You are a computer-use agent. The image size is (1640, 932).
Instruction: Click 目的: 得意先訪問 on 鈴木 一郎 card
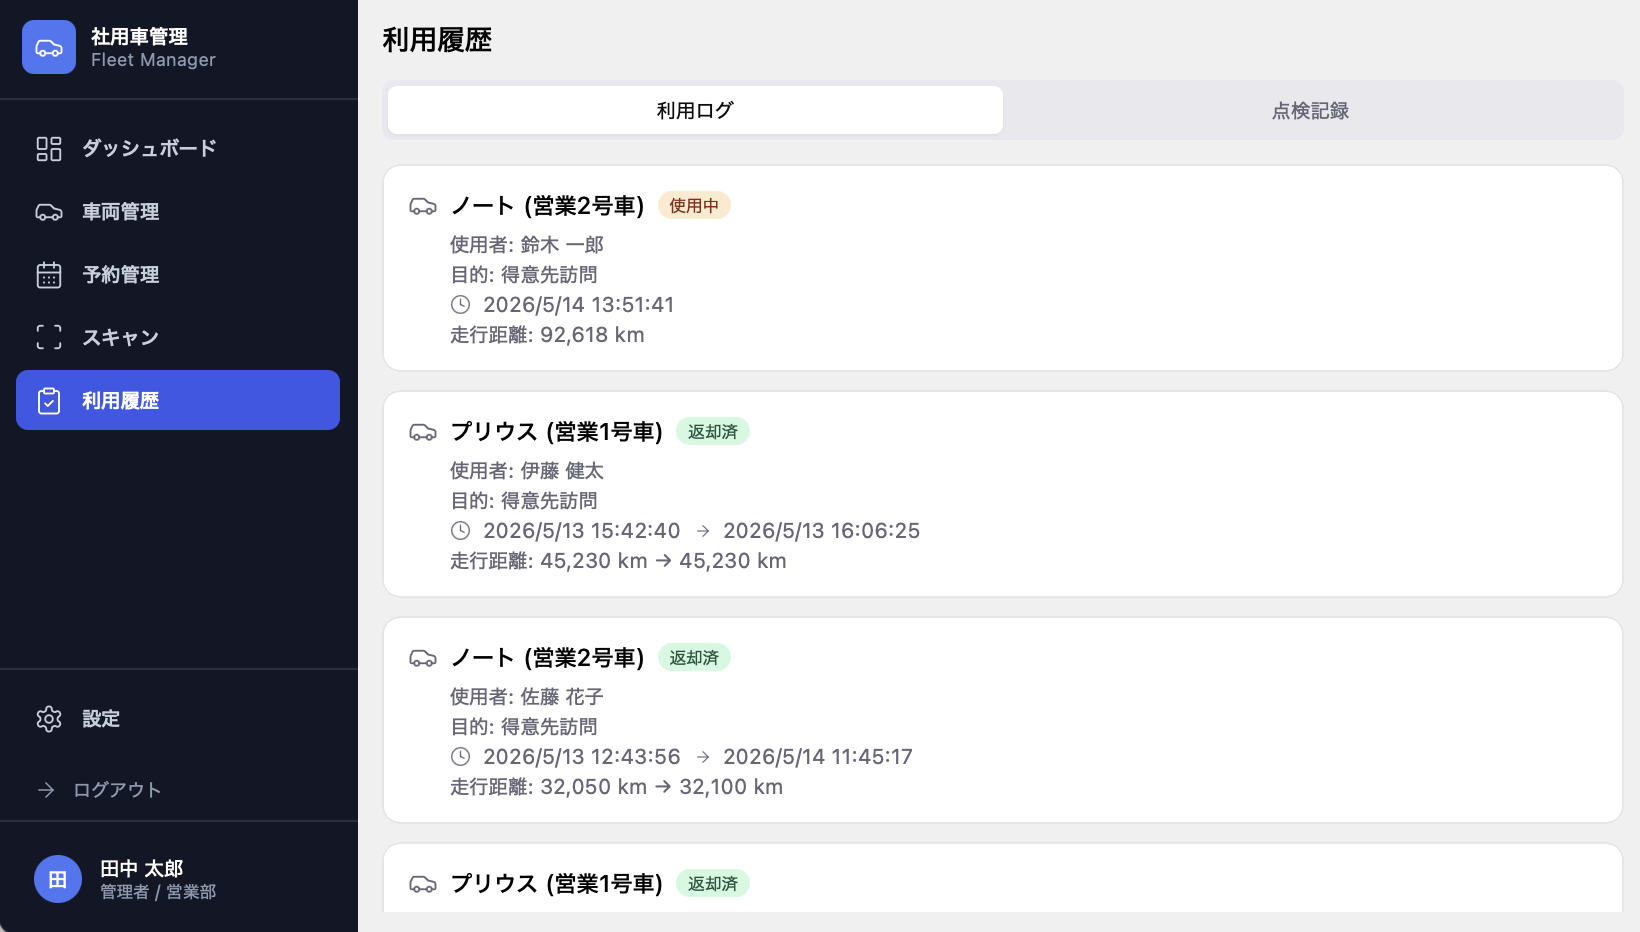524,275
